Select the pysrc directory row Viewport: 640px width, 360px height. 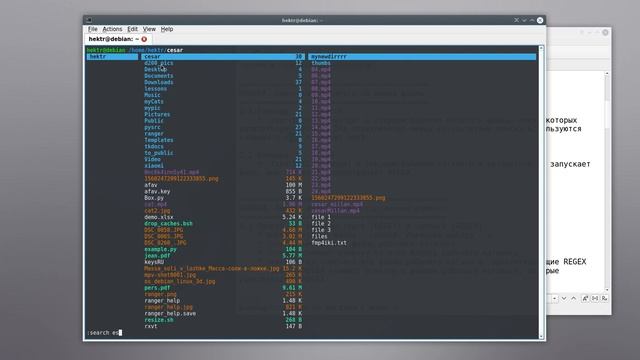point(222,127)
